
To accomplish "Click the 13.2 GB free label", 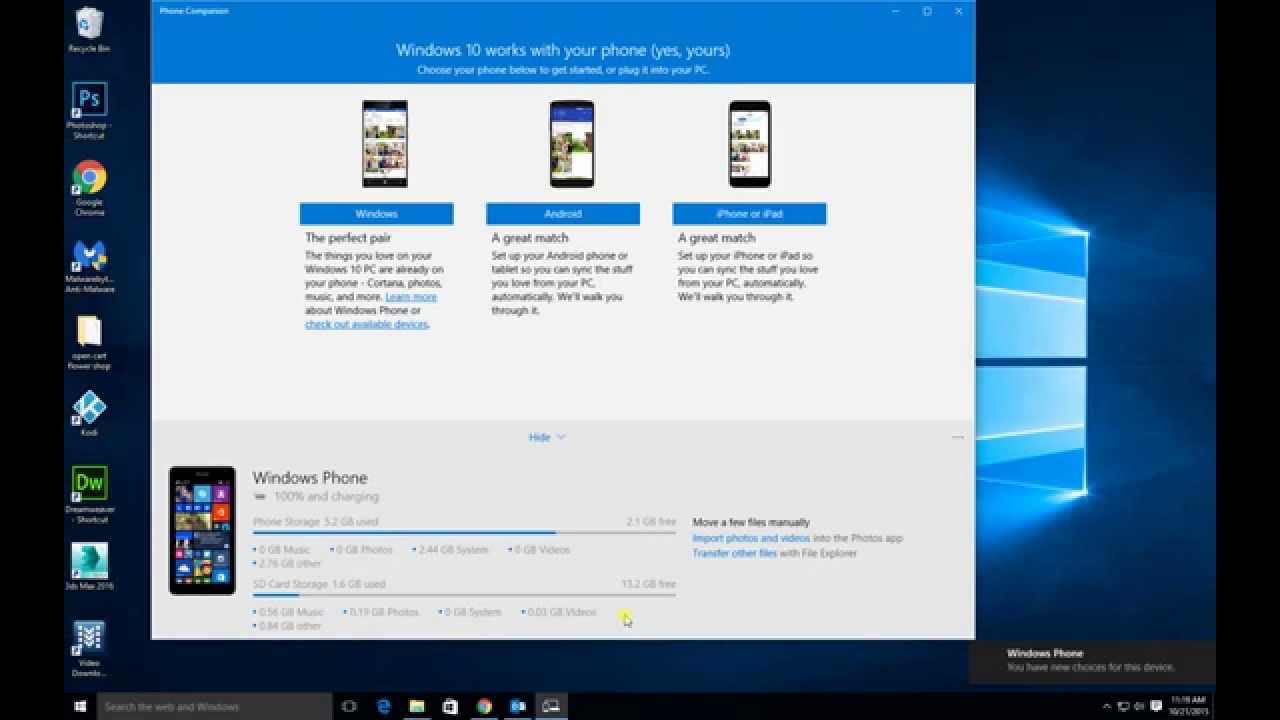I will [648, 584].
